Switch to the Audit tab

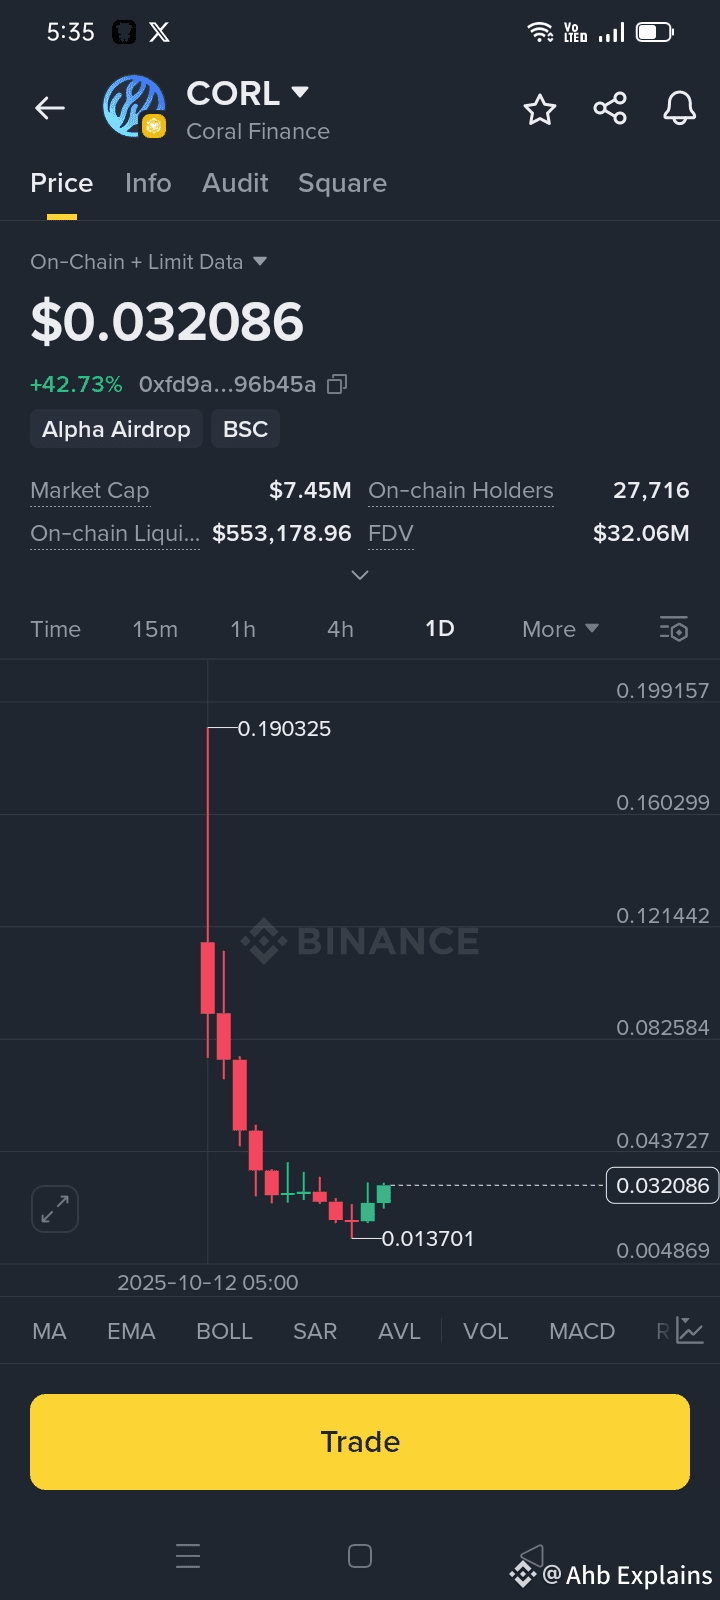[x=235, y=183]
